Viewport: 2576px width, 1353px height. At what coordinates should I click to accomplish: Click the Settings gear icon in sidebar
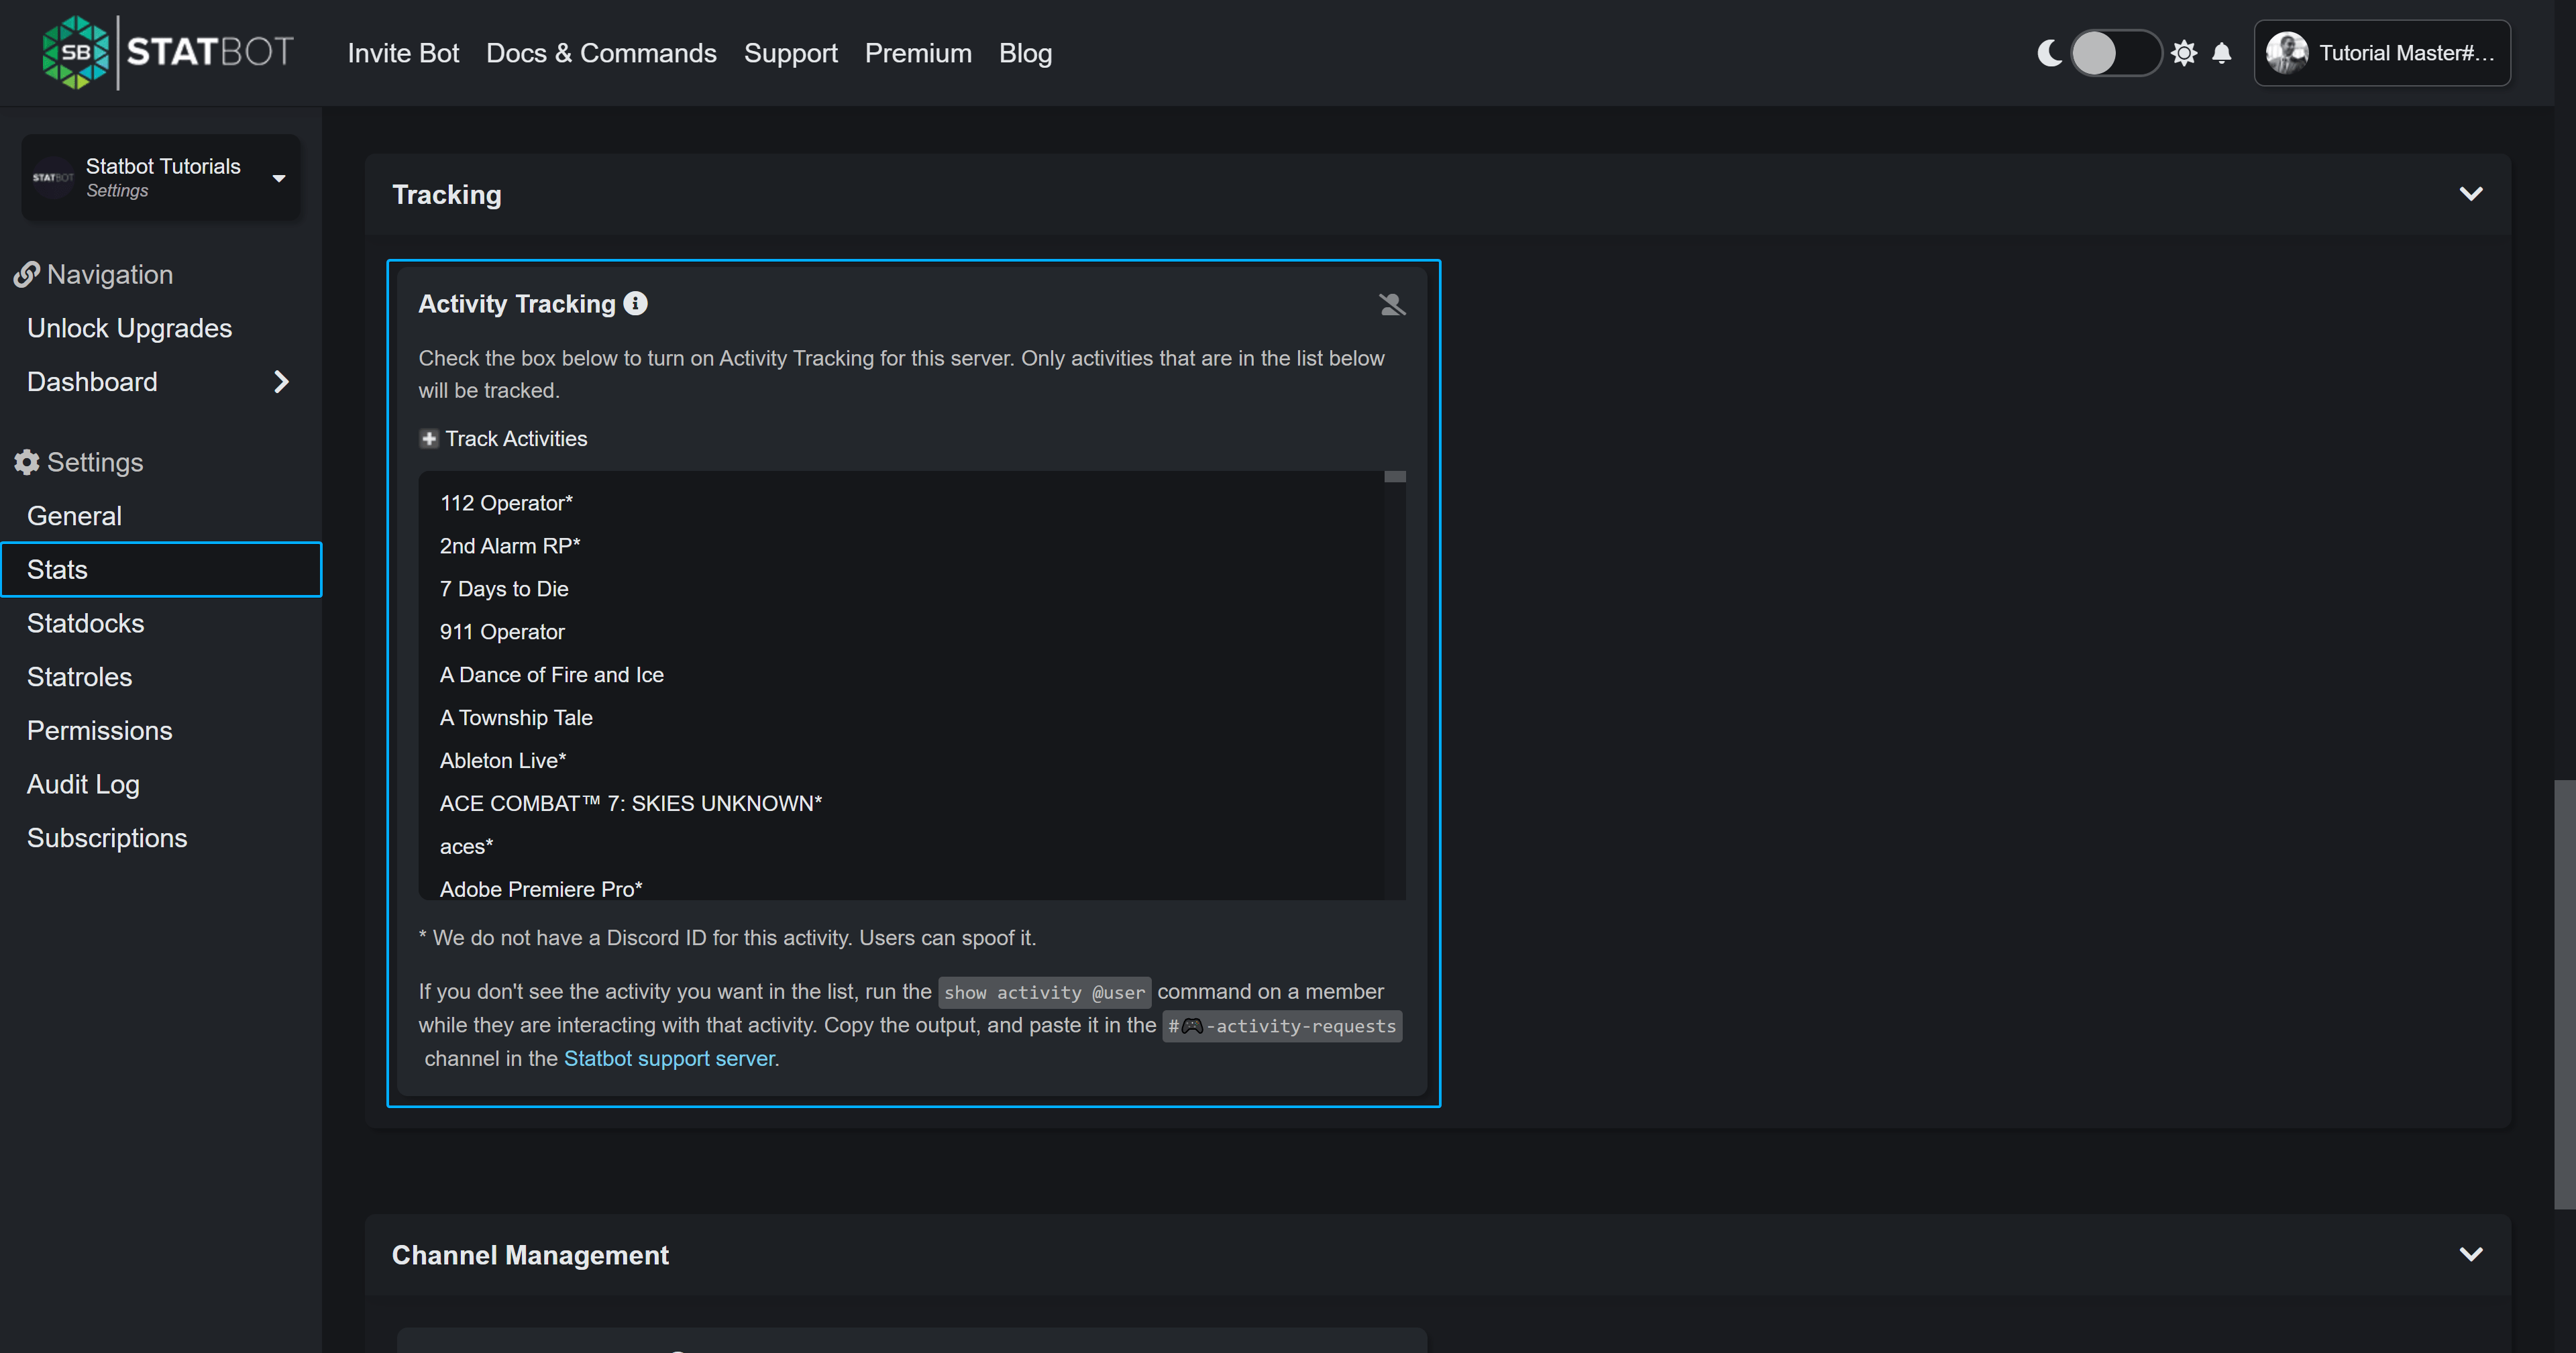[26, 462]
